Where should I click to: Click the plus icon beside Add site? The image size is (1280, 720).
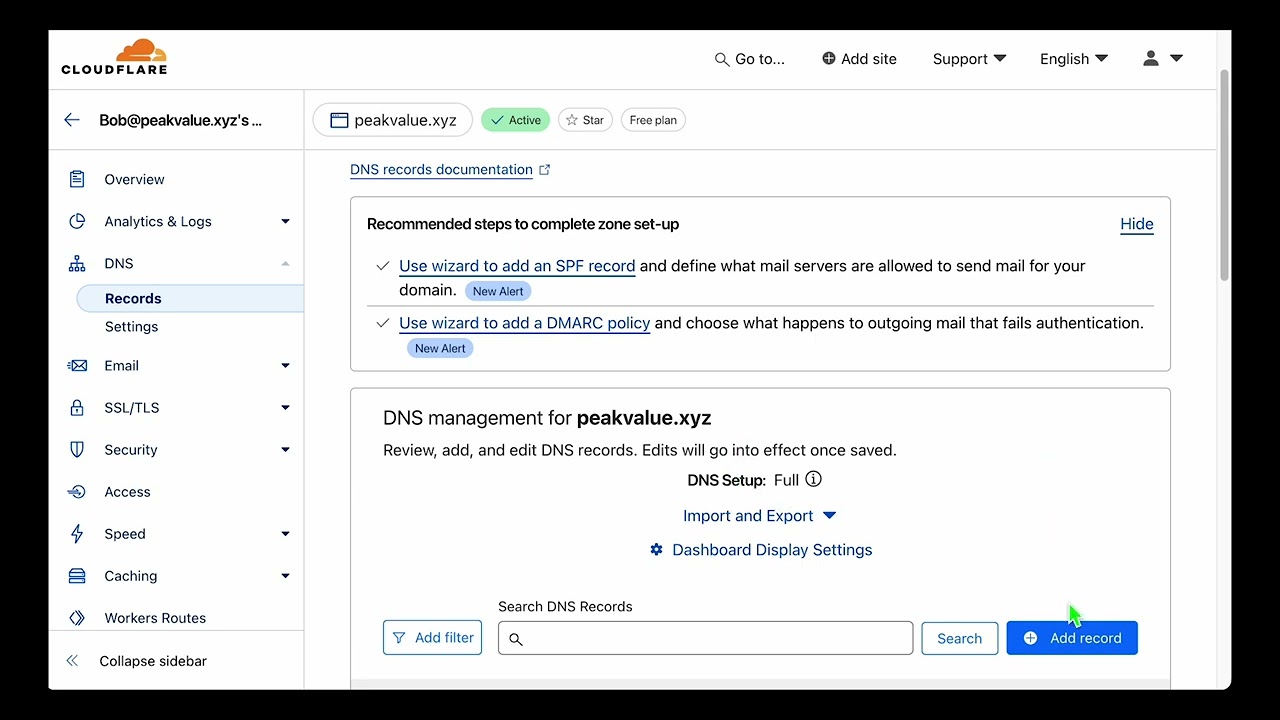tap(829, 59)
